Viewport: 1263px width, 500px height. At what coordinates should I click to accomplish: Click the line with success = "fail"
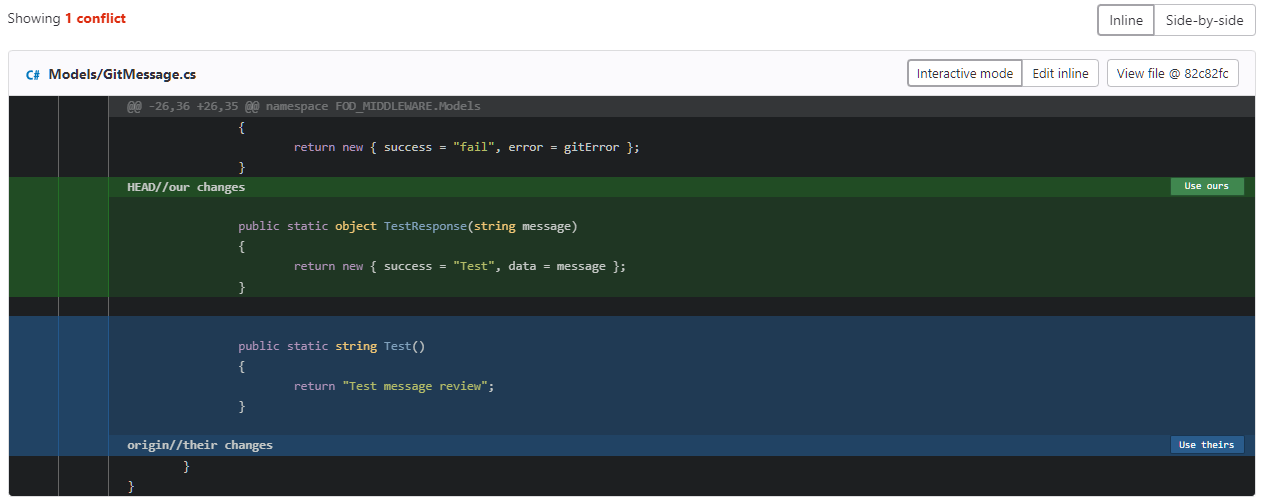point(466,146)
